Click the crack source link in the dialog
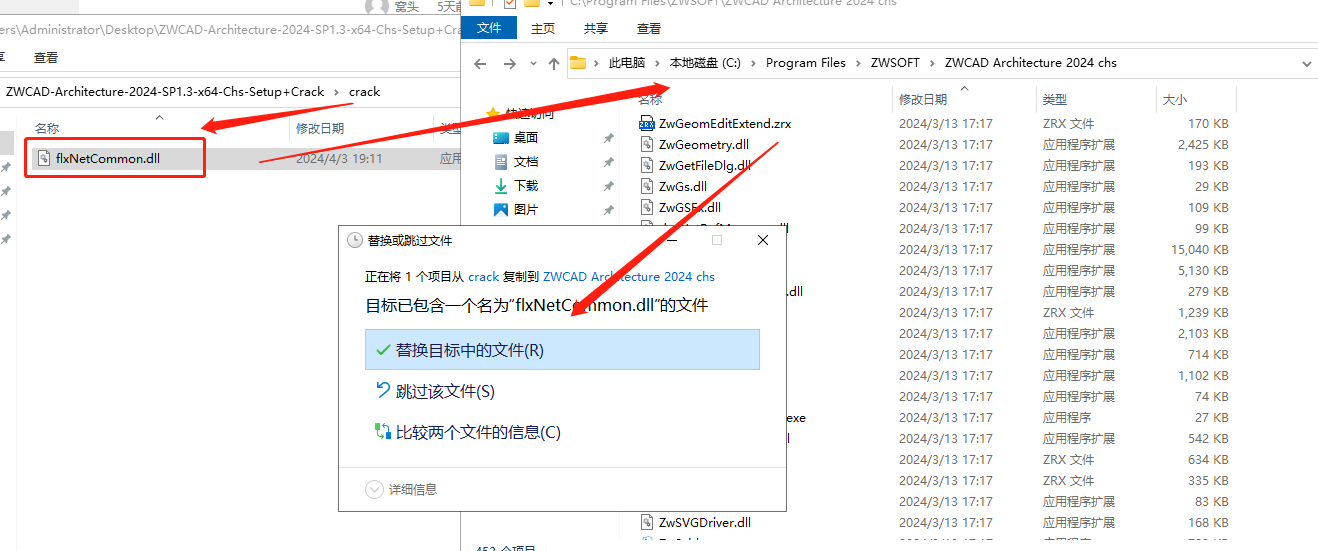Screen dimensions: 1318x551 pyautogui.click(x=483, y=277)
